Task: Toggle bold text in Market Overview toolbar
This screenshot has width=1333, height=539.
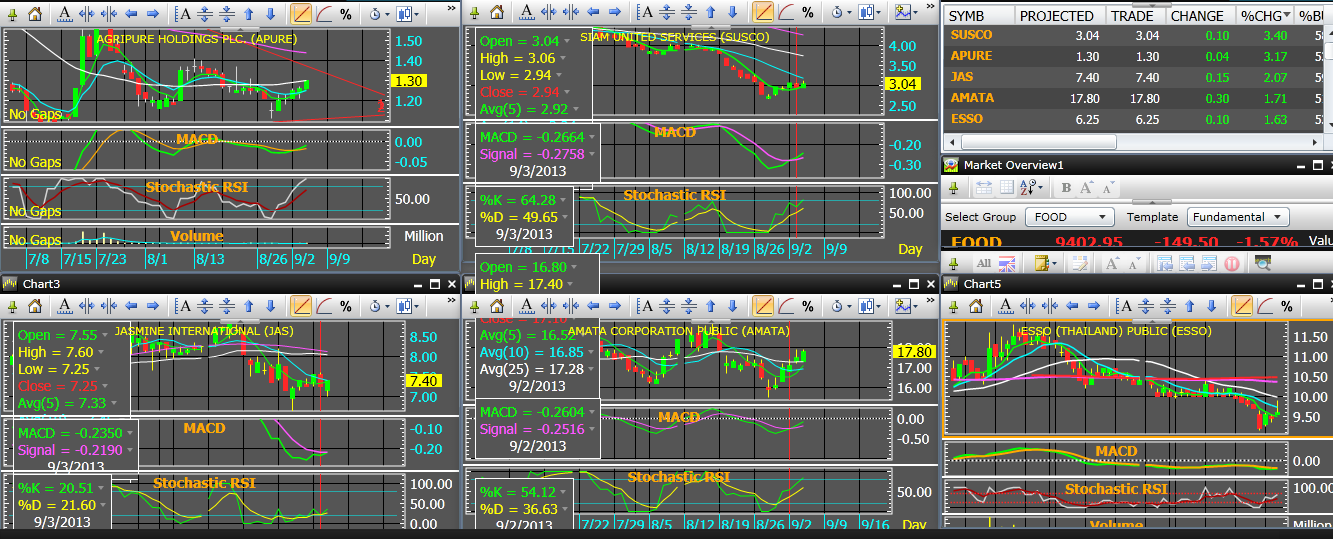Action: click(1066, 188)
